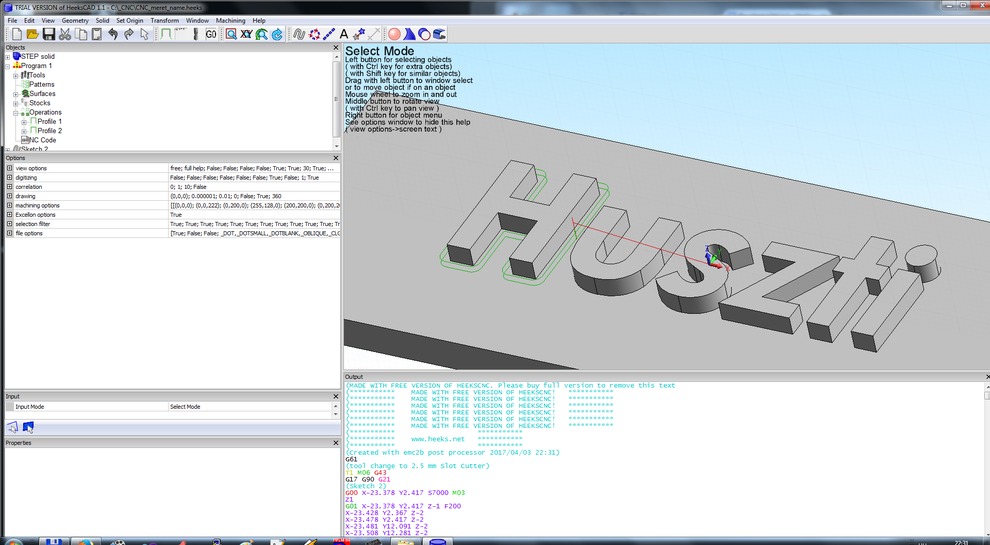Switch to the XY view icon
This screenshot has height=545, width=990.
click(246, 34)
